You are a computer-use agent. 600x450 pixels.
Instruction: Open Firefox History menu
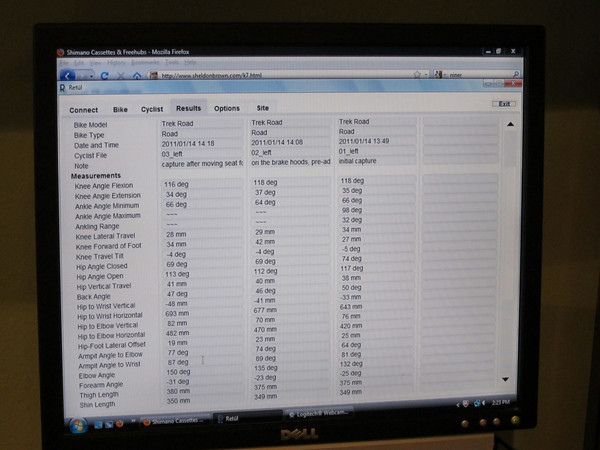coord(116,62)
